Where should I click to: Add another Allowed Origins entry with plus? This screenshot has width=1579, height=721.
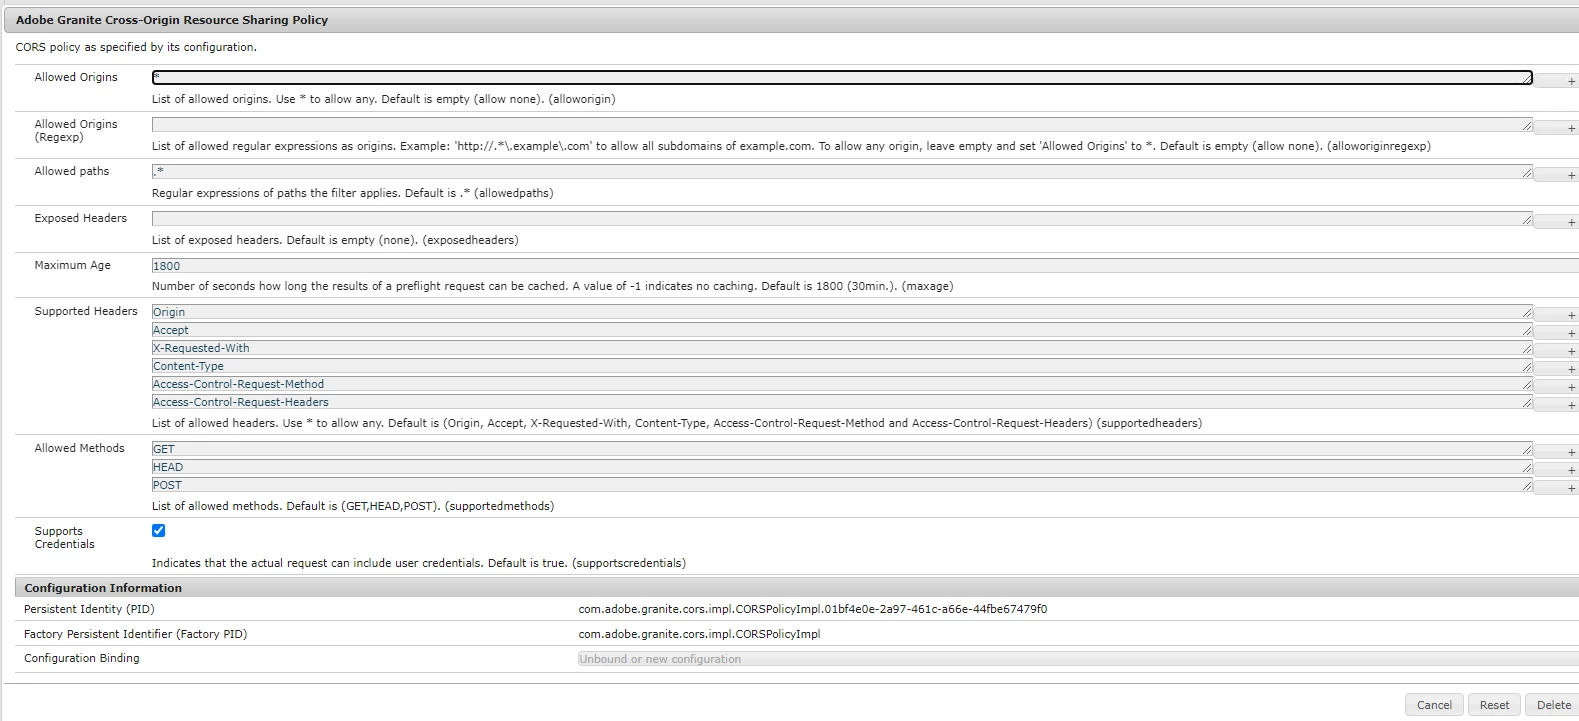point(1558,81)
